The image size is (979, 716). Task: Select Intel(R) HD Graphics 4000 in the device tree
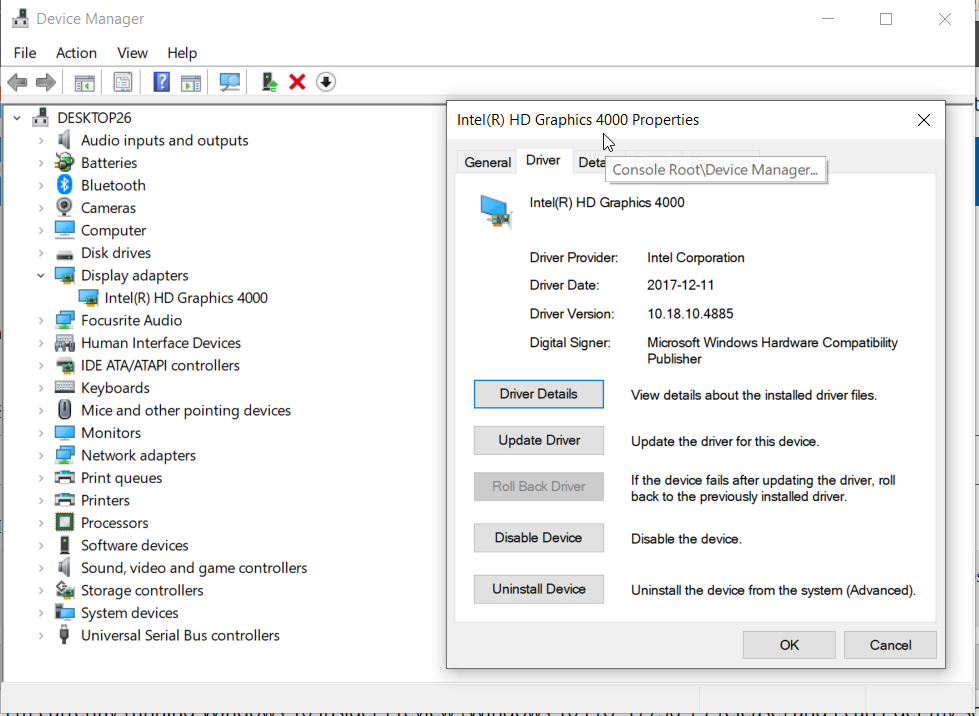pos(186,298)
